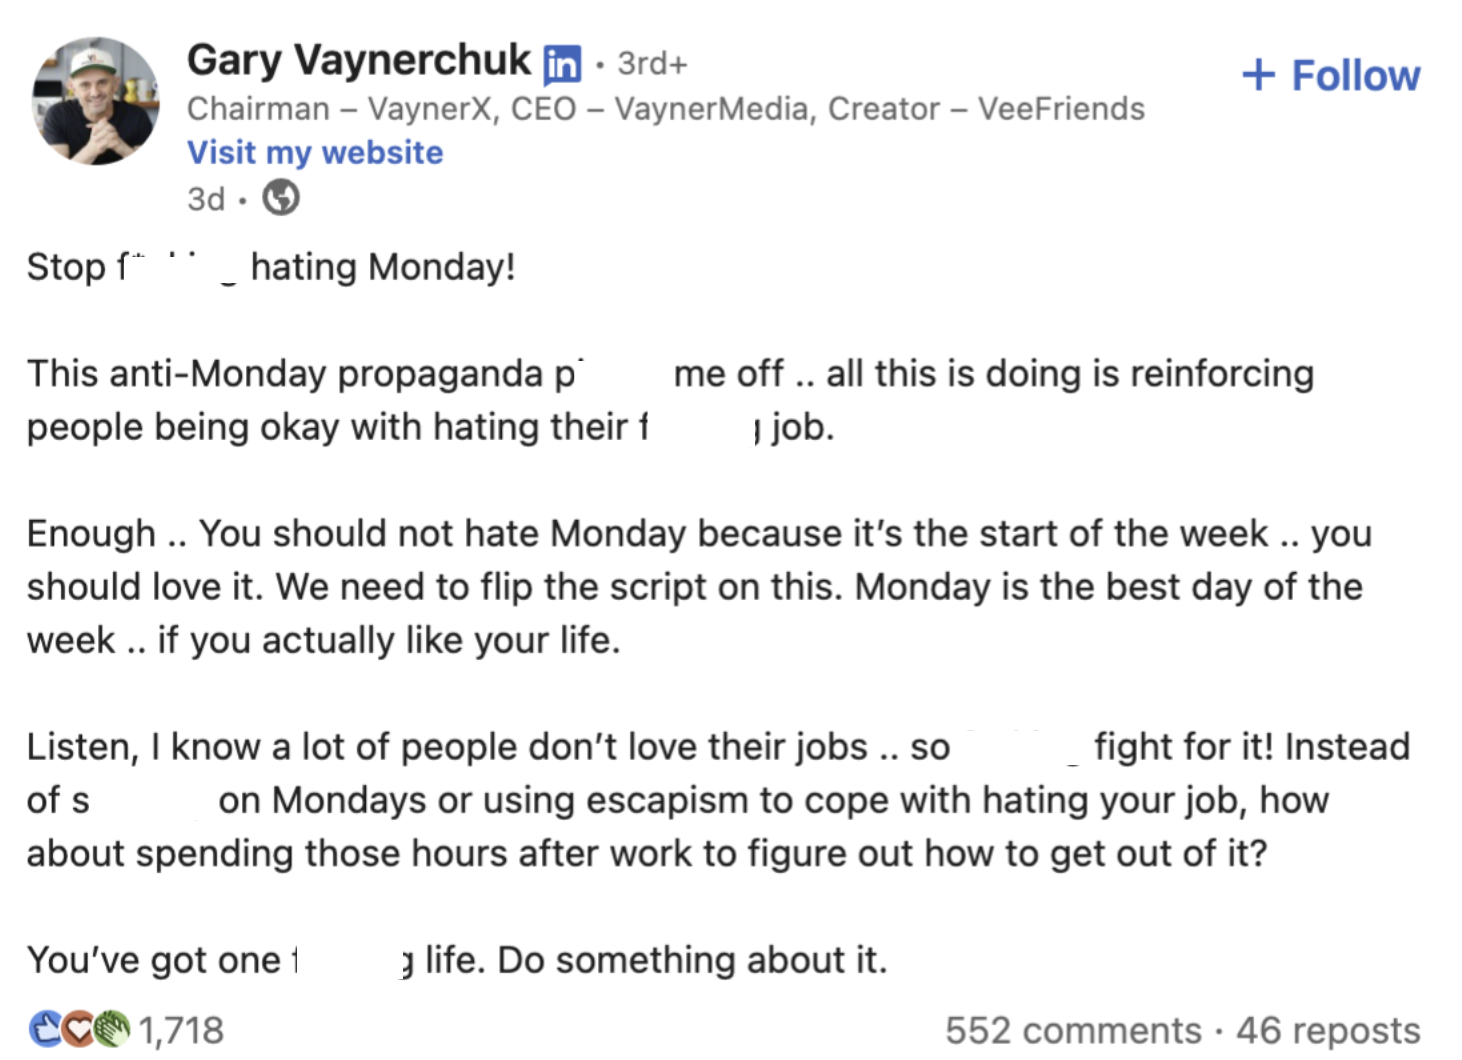The height and width of the screenshot is (1060, 1462).
Task: Open the 'Visit my website' link
Action: pos(315,152)
